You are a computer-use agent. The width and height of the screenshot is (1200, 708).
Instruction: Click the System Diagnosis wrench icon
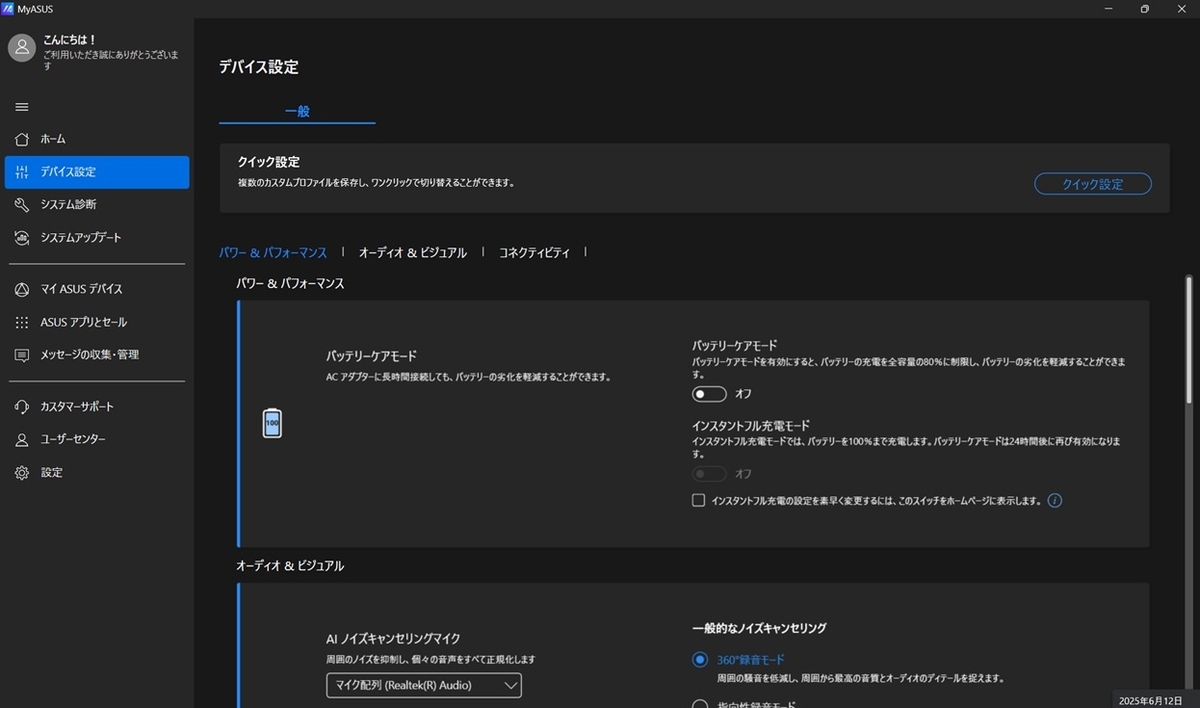click(x=22, y=205)
